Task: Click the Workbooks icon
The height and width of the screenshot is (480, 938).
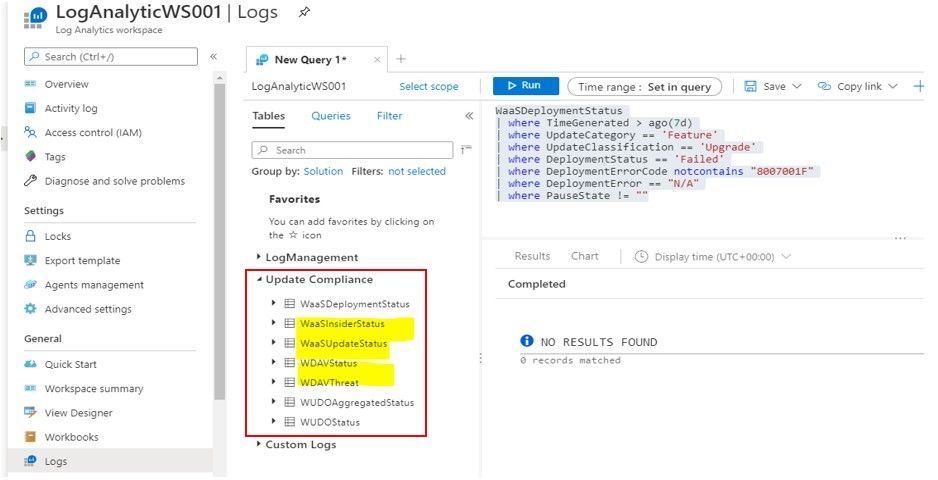Action: tap(31, 437)
